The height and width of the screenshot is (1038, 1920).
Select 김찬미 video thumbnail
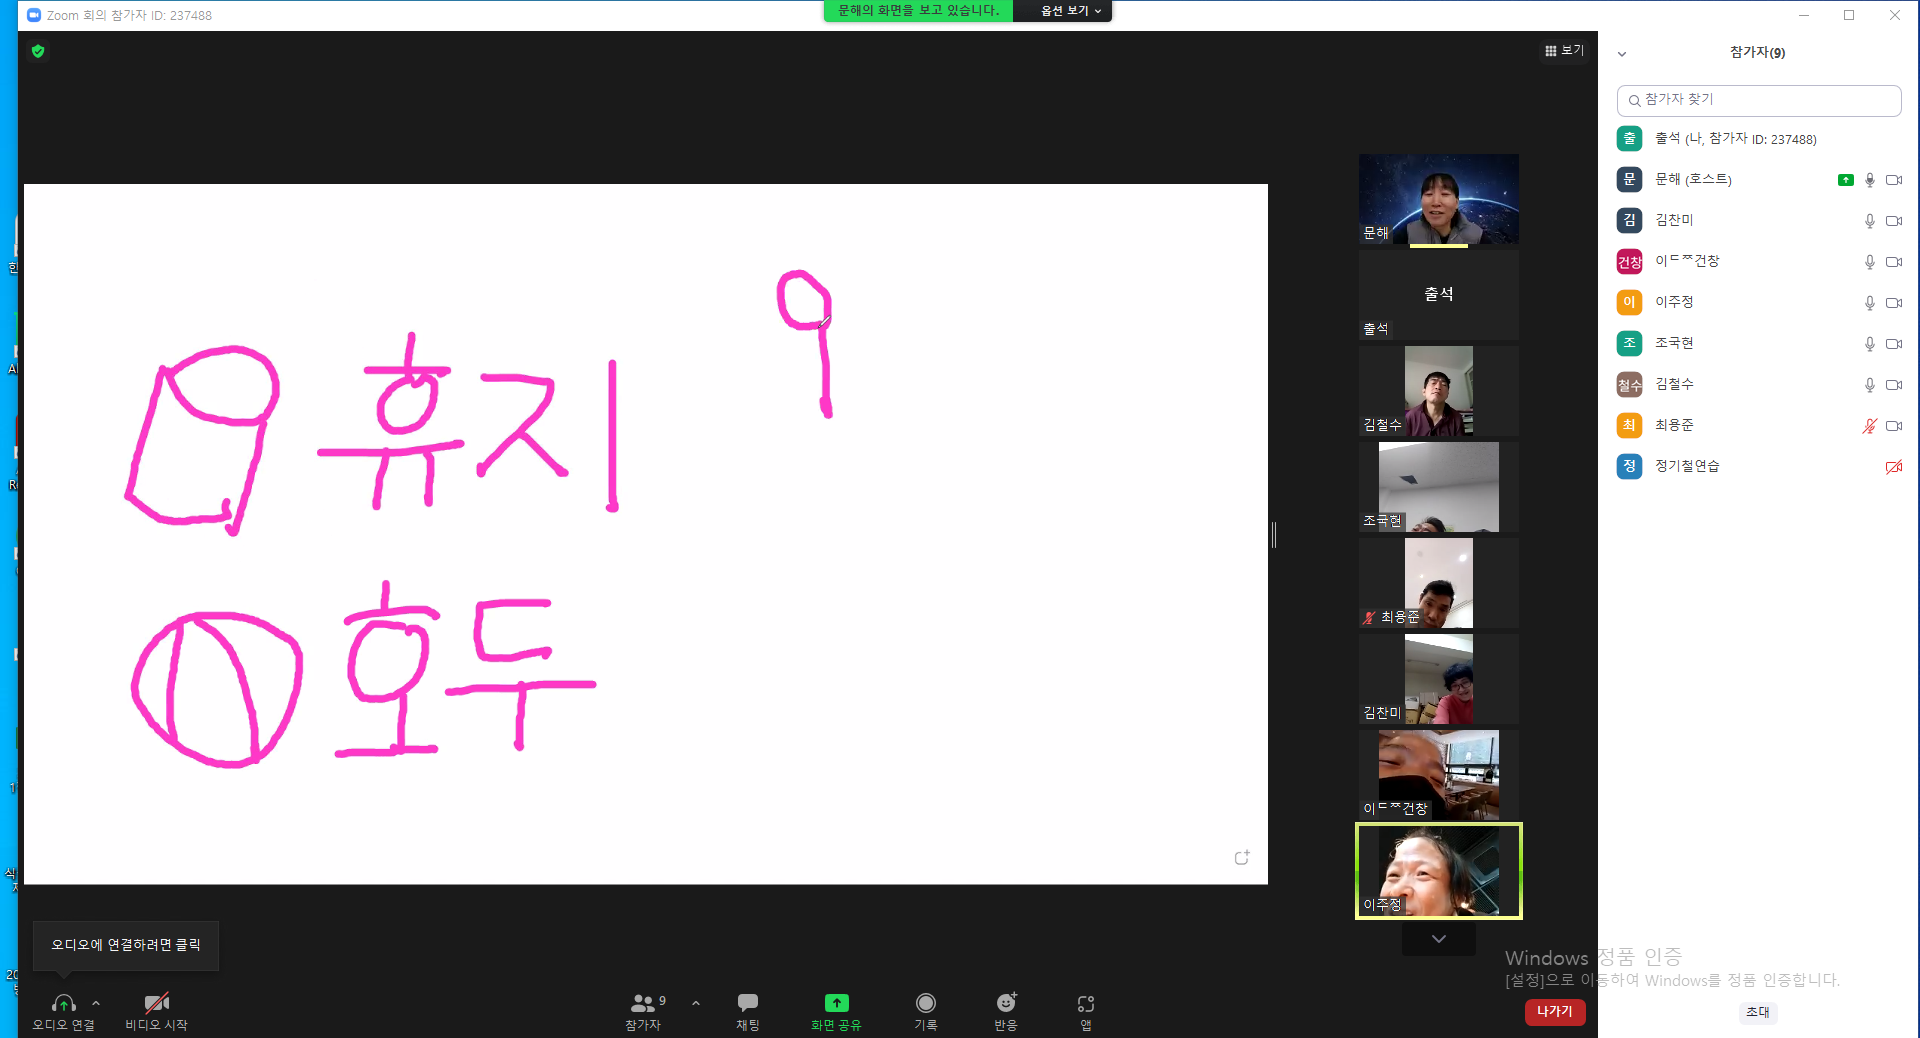click(x=1439, y=679)
